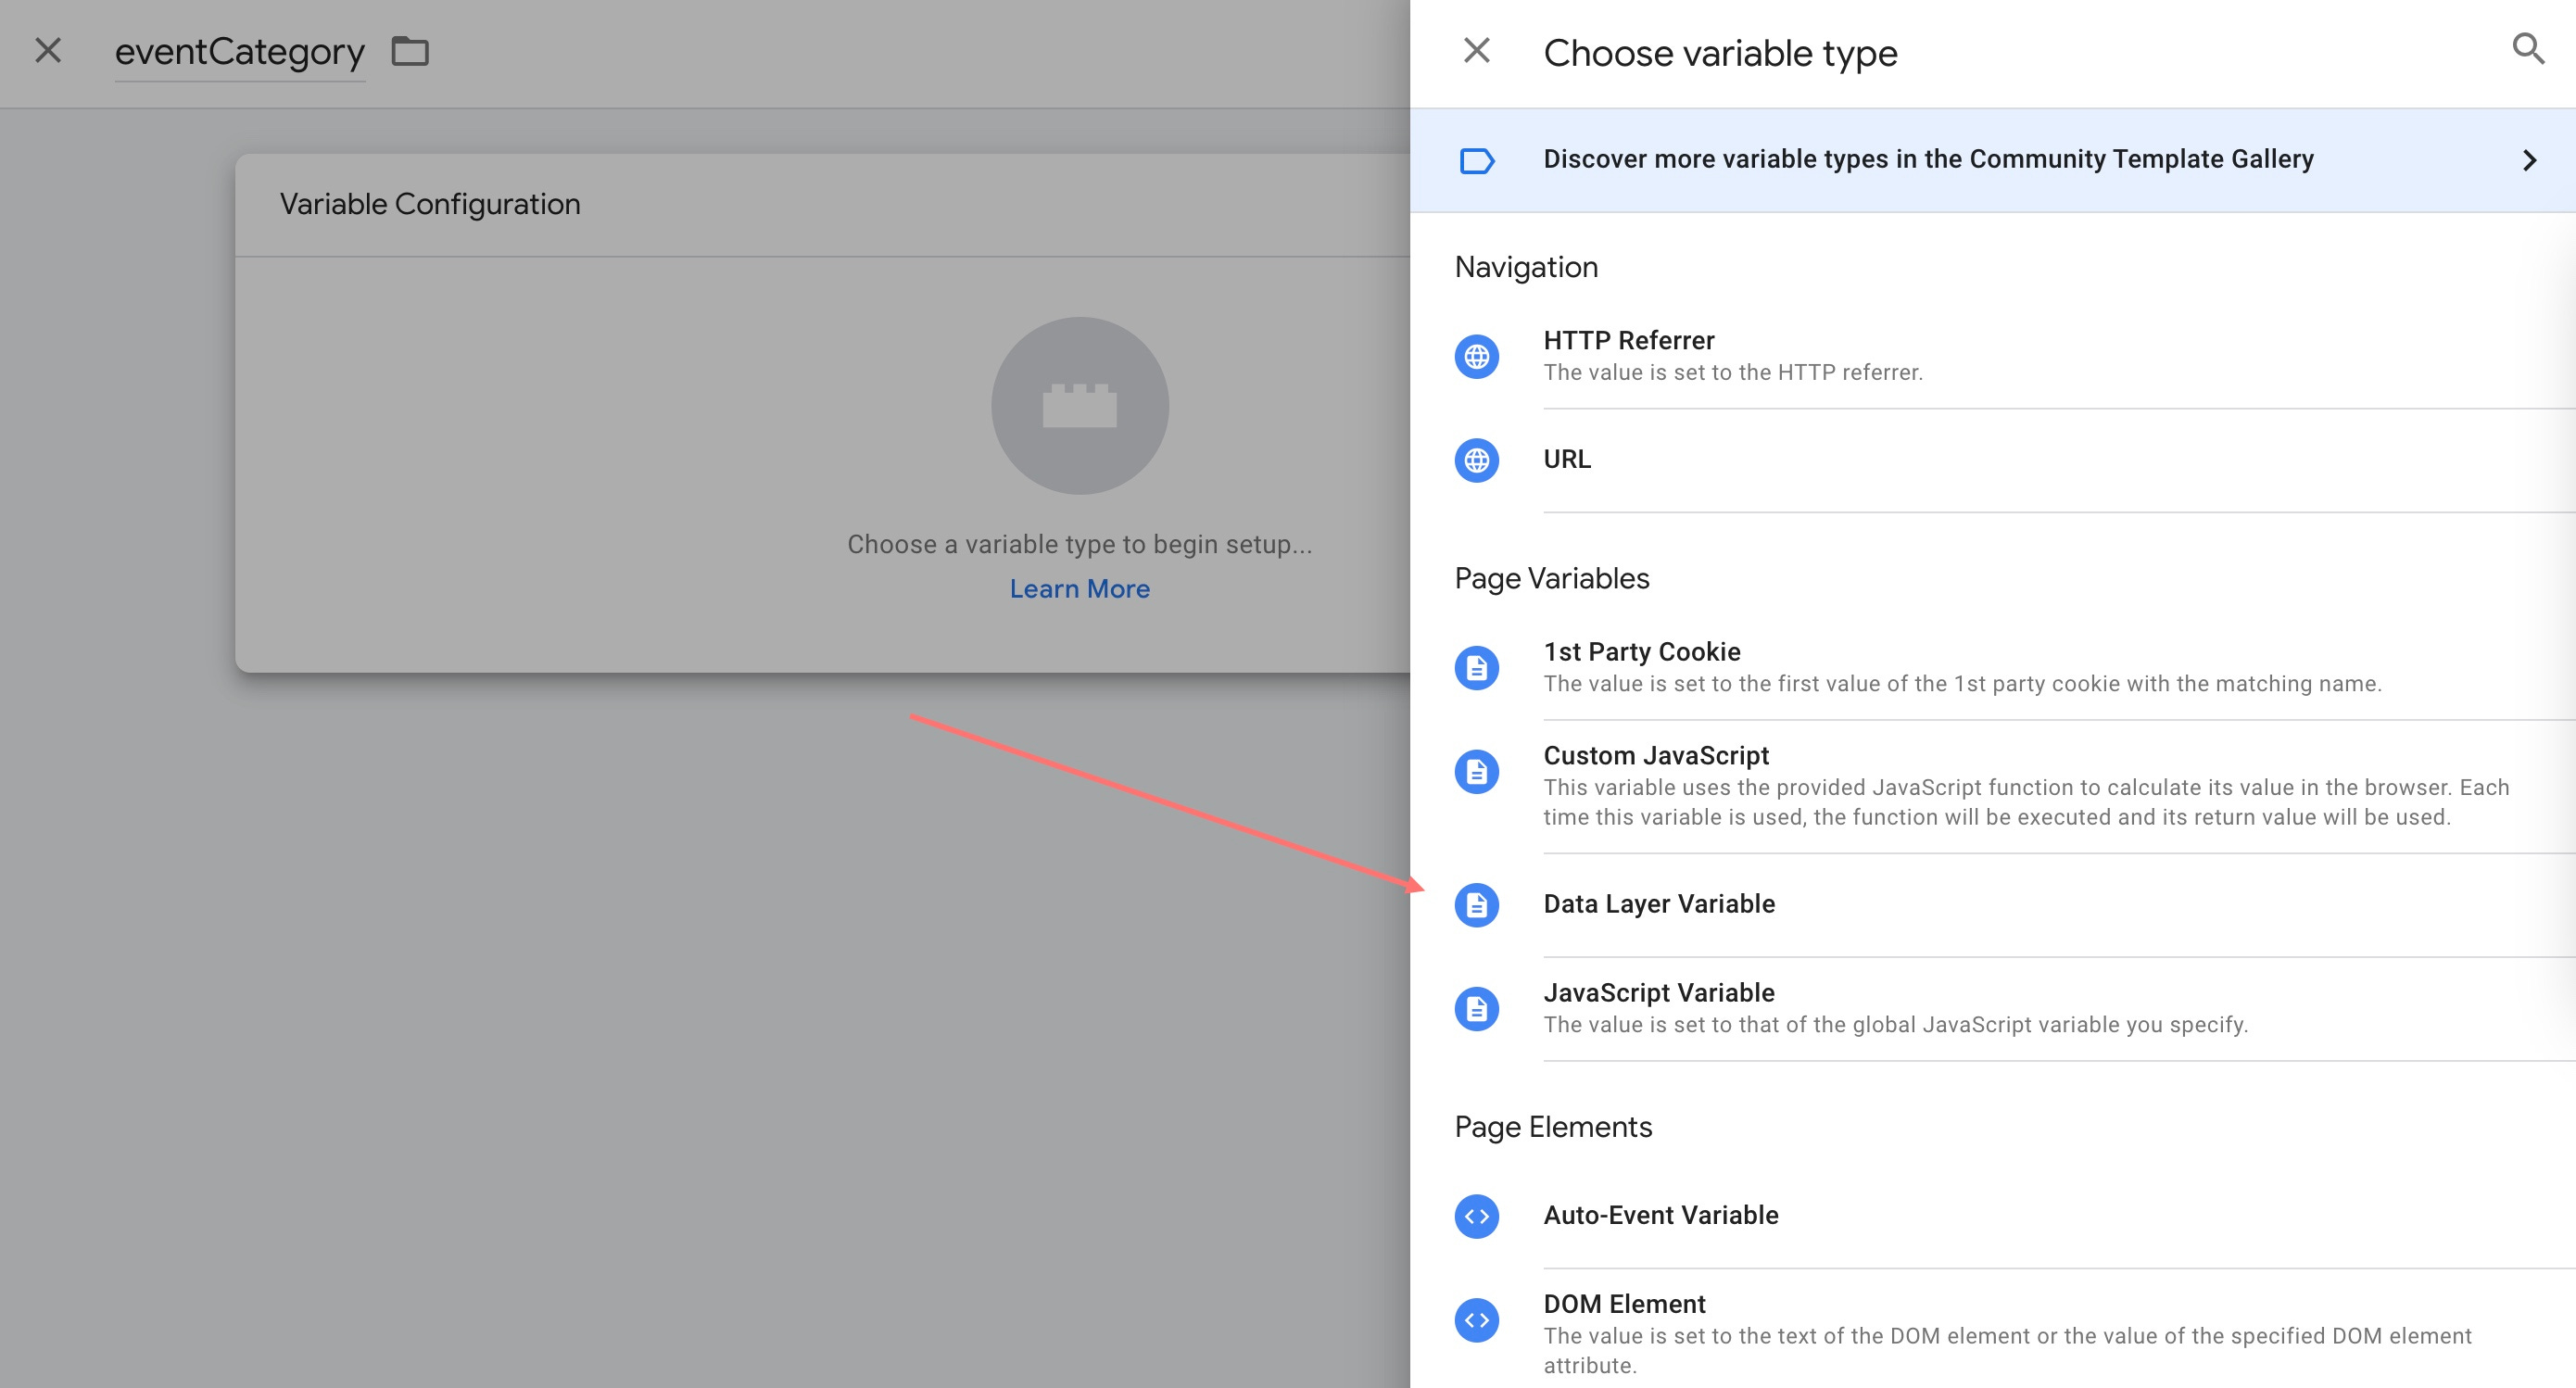This screenshot has height=1388, width=2576.
Task: Open the Community Template Gallery banner
Action: click(1992, 160)
